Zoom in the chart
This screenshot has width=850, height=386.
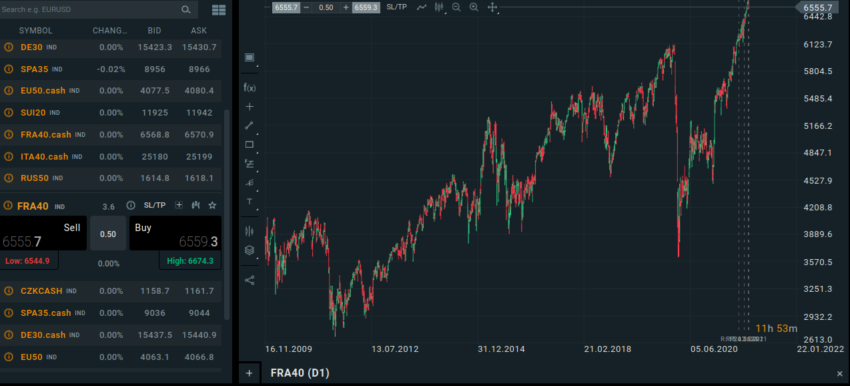pos(474,7)
